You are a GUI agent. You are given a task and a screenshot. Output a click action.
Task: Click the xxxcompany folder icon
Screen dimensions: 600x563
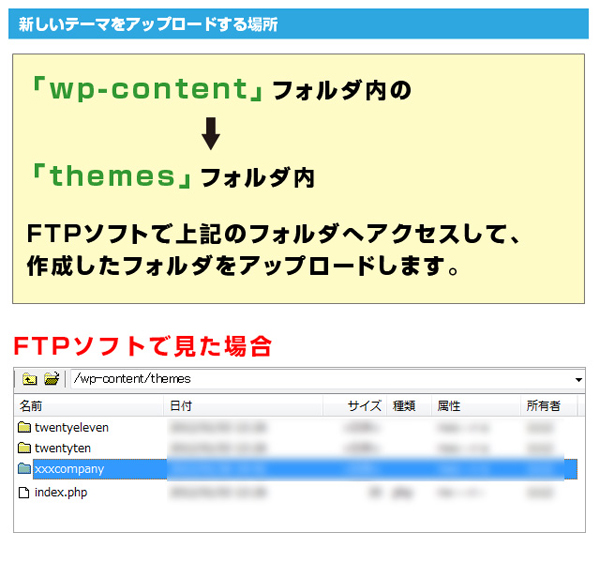[x=24, y=468]
